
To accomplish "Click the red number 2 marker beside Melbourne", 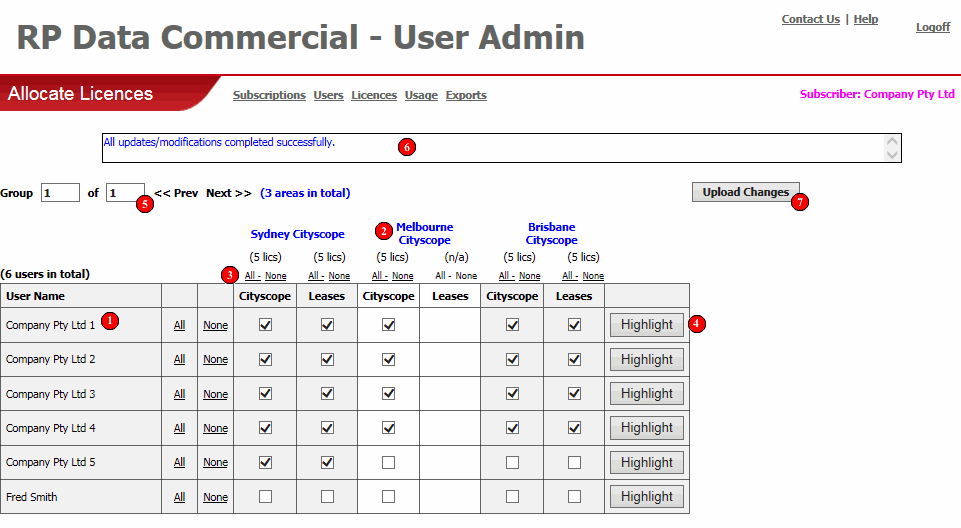I will [x=384, y=231].
